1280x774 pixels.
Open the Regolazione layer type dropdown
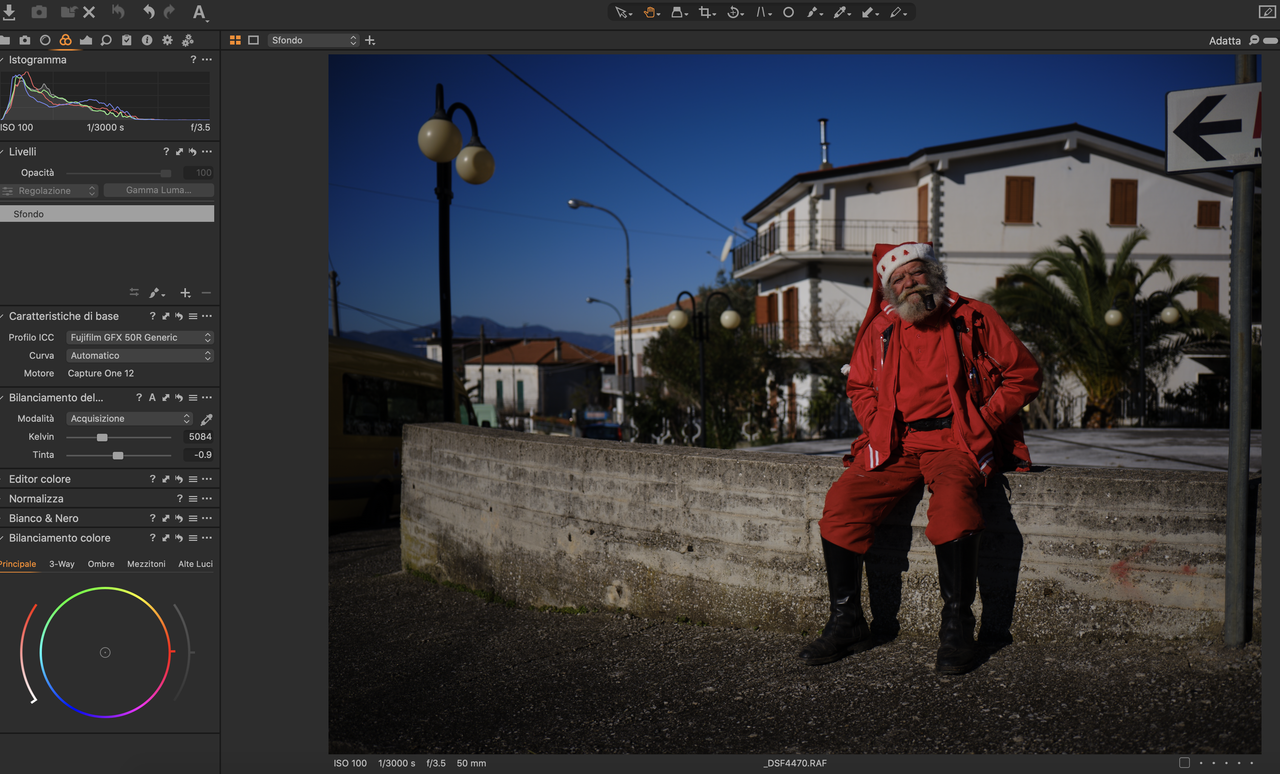point(50,191)
